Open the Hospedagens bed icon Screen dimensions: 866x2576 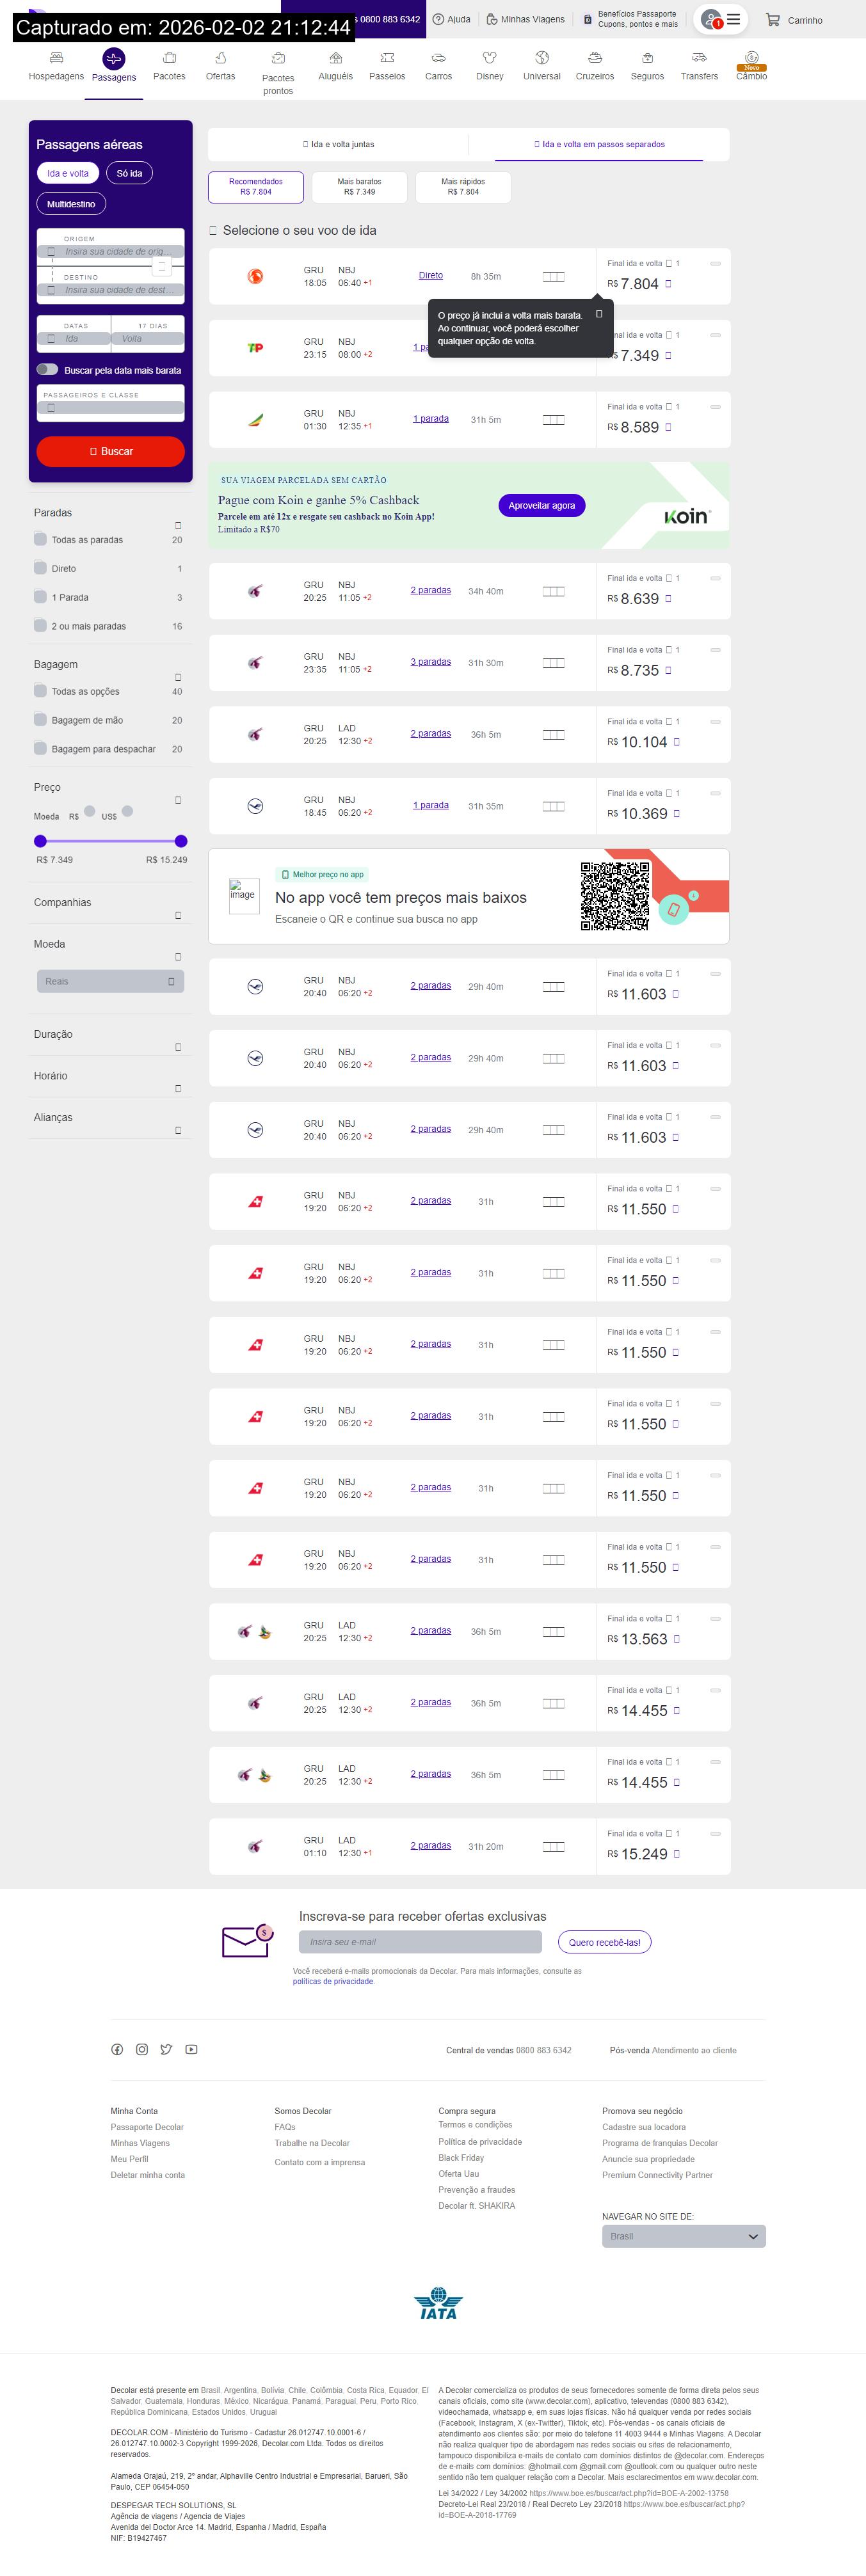tap(56, 58)
